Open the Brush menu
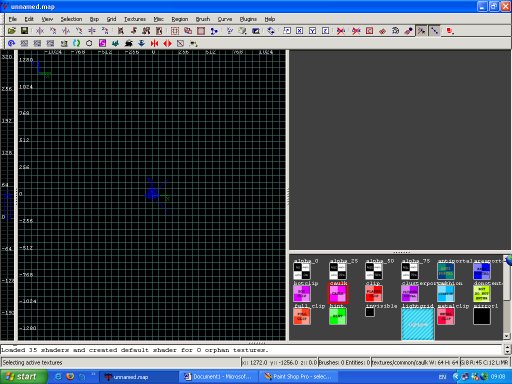The image size is (512, 384). pos(203,19)
